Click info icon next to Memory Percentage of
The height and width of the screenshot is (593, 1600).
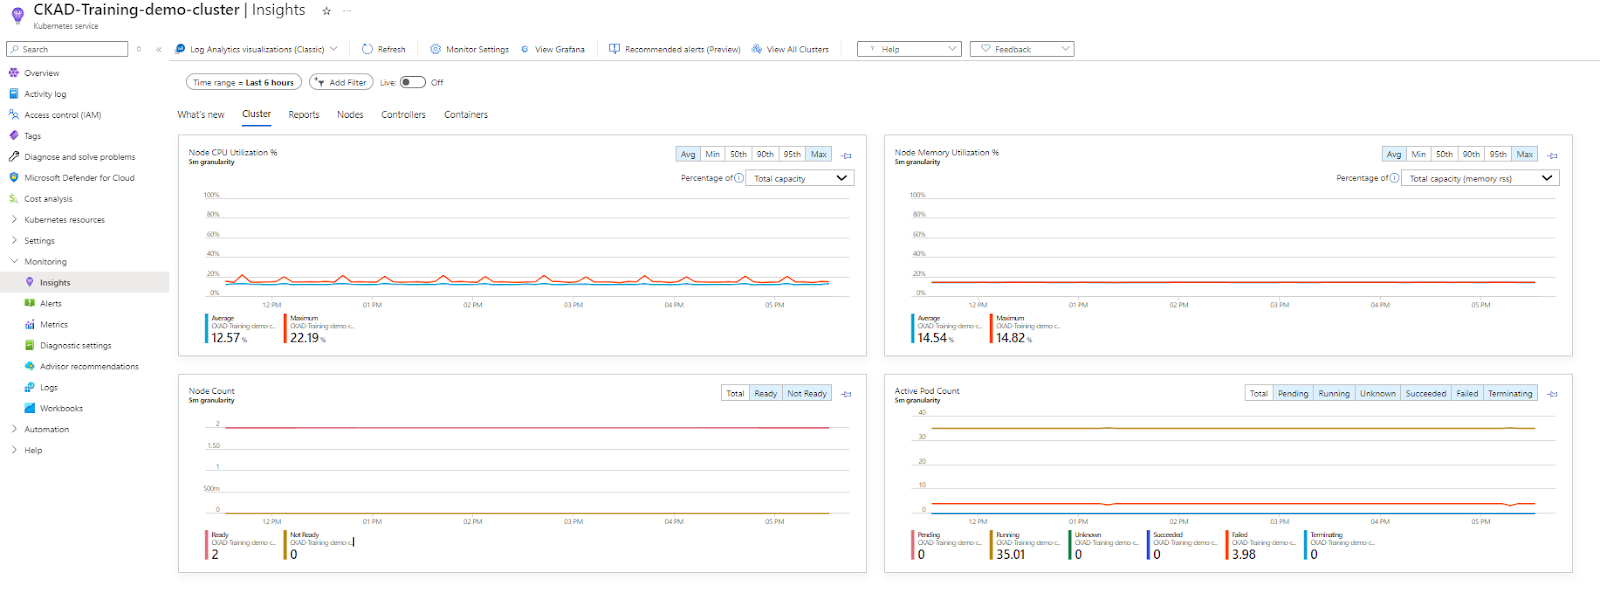[x=1395, y=178]
